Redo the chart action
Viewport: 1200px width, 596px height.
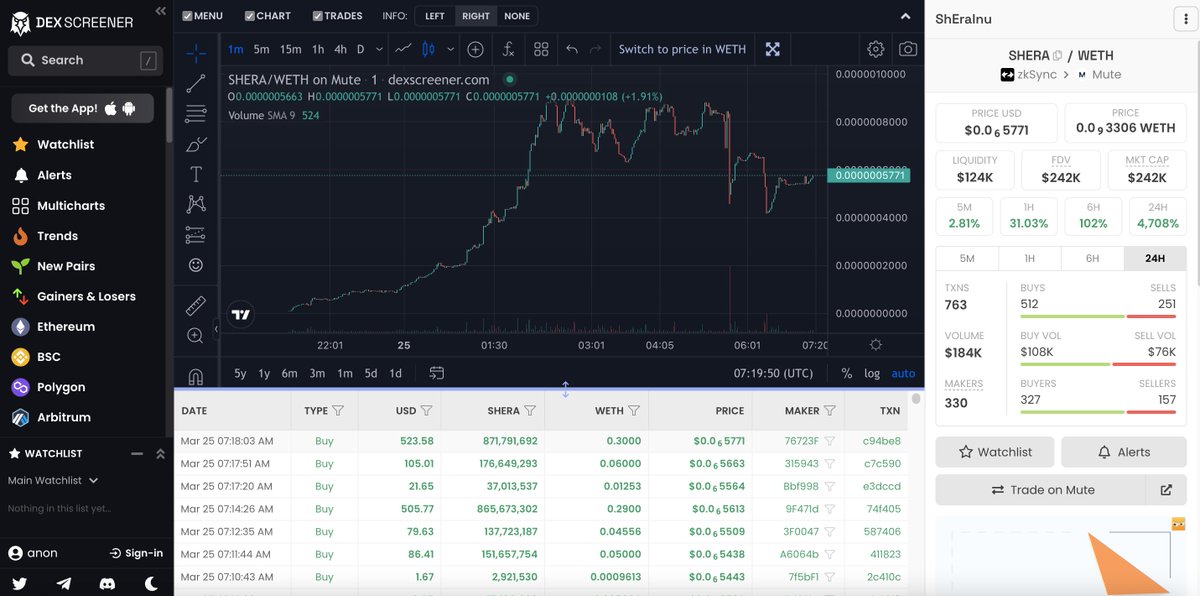click(x=596, y=49)
